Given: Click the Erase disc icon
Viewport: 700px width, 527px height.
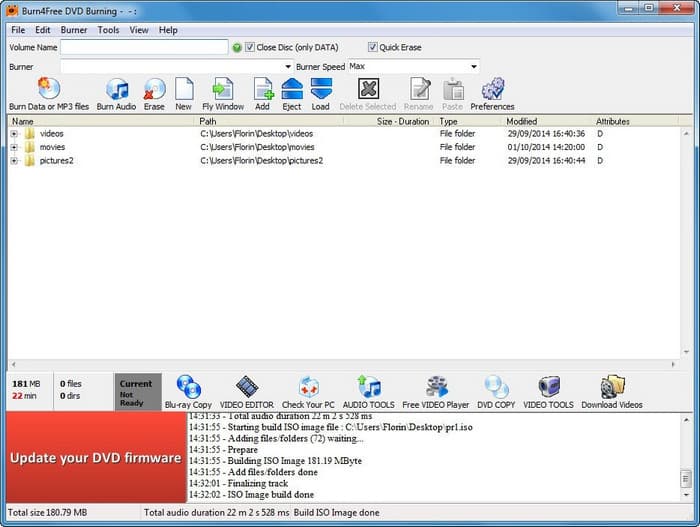Looking at the screenshot, I should 154,90.
